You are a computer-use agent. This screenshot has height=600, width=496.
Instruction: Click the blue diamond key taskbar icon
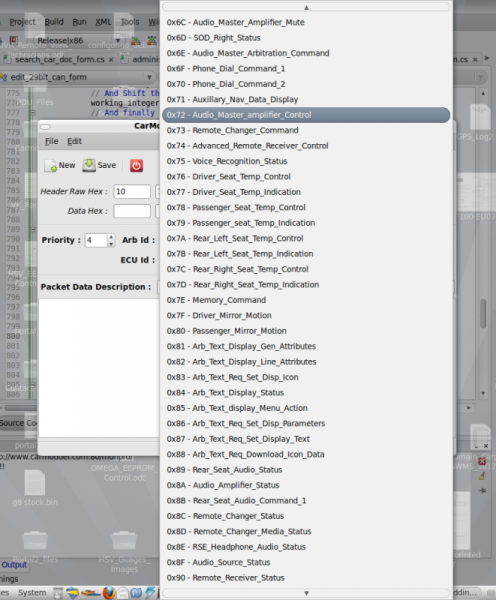pyautogui.click(x=72, y=593)
